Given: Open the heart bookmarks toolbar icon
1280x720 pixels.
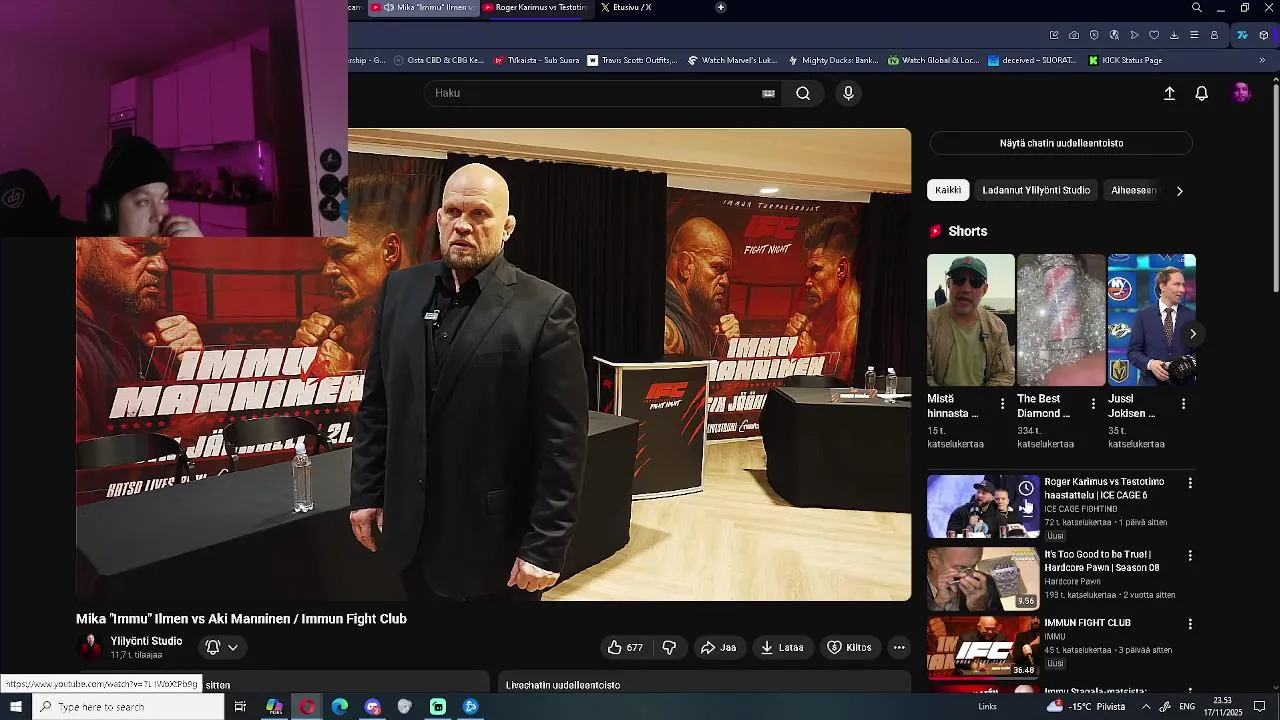Looking at the screenshot, I should pyautogui.click(x=1154, y=35).
